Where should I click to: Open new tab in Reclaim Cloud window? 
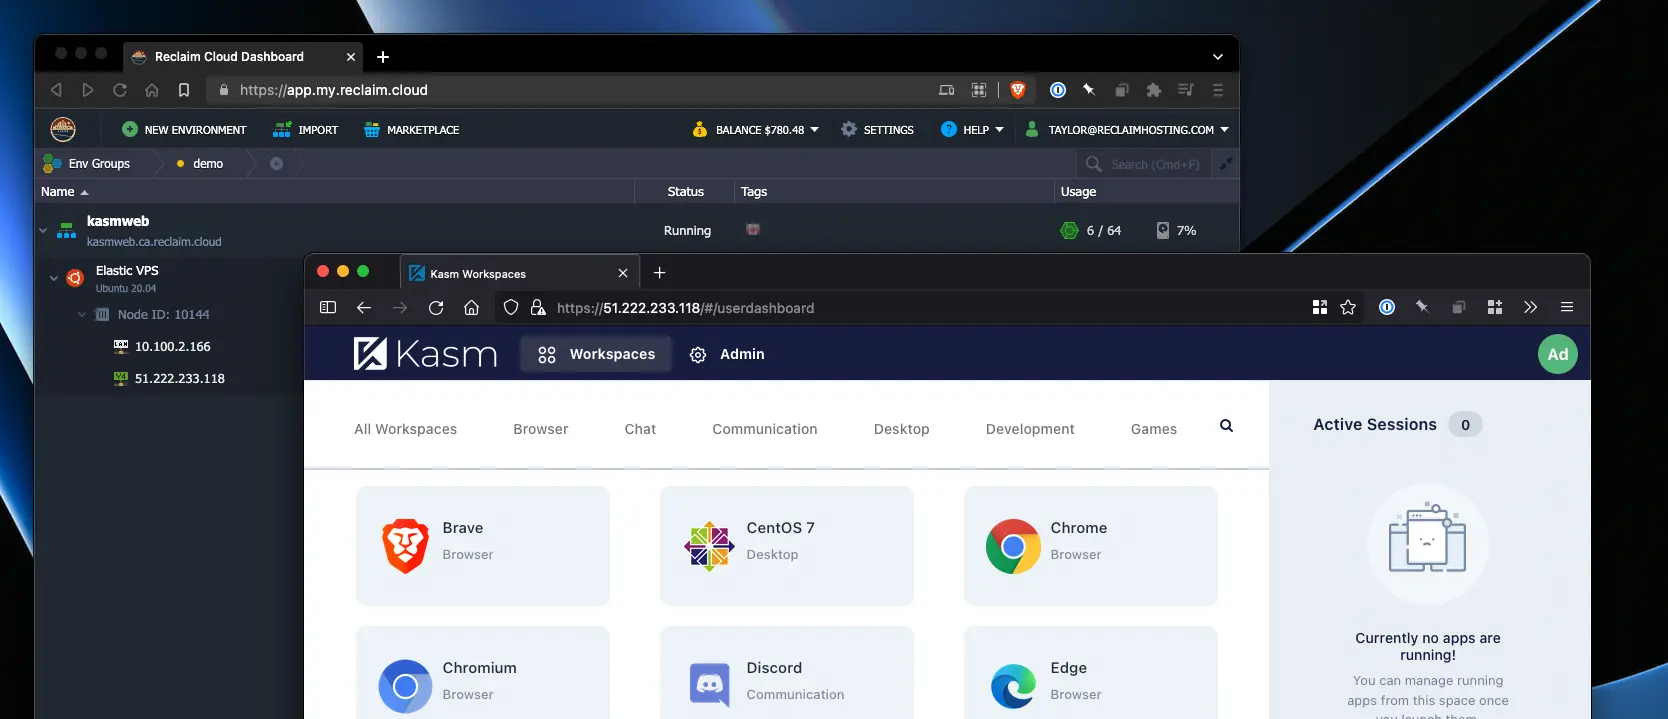click(383, 57)
